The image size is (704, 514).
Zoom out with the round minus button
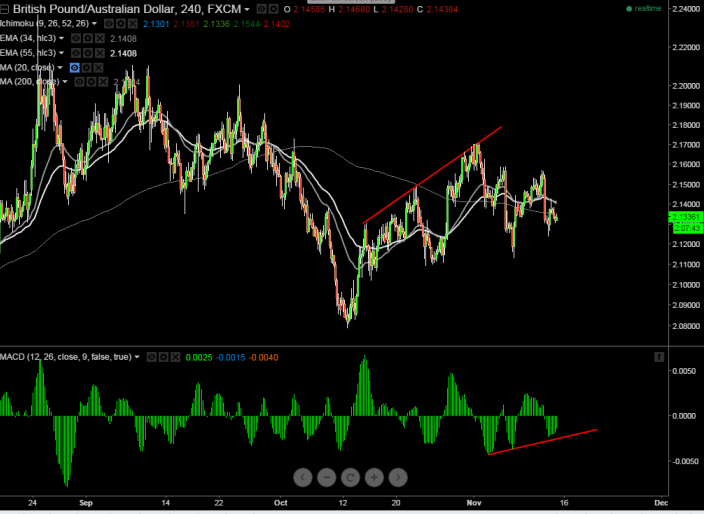point(326,477)
